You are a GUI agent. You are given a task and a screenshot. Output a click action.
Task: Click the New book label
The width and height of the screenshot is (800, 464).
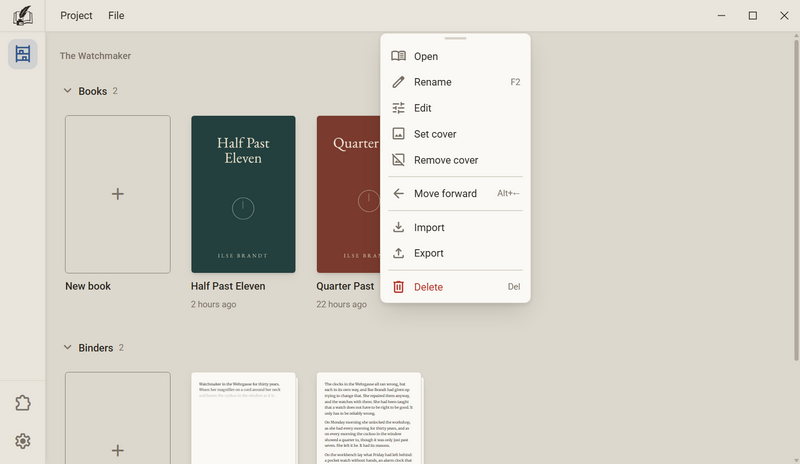(88, 286)
